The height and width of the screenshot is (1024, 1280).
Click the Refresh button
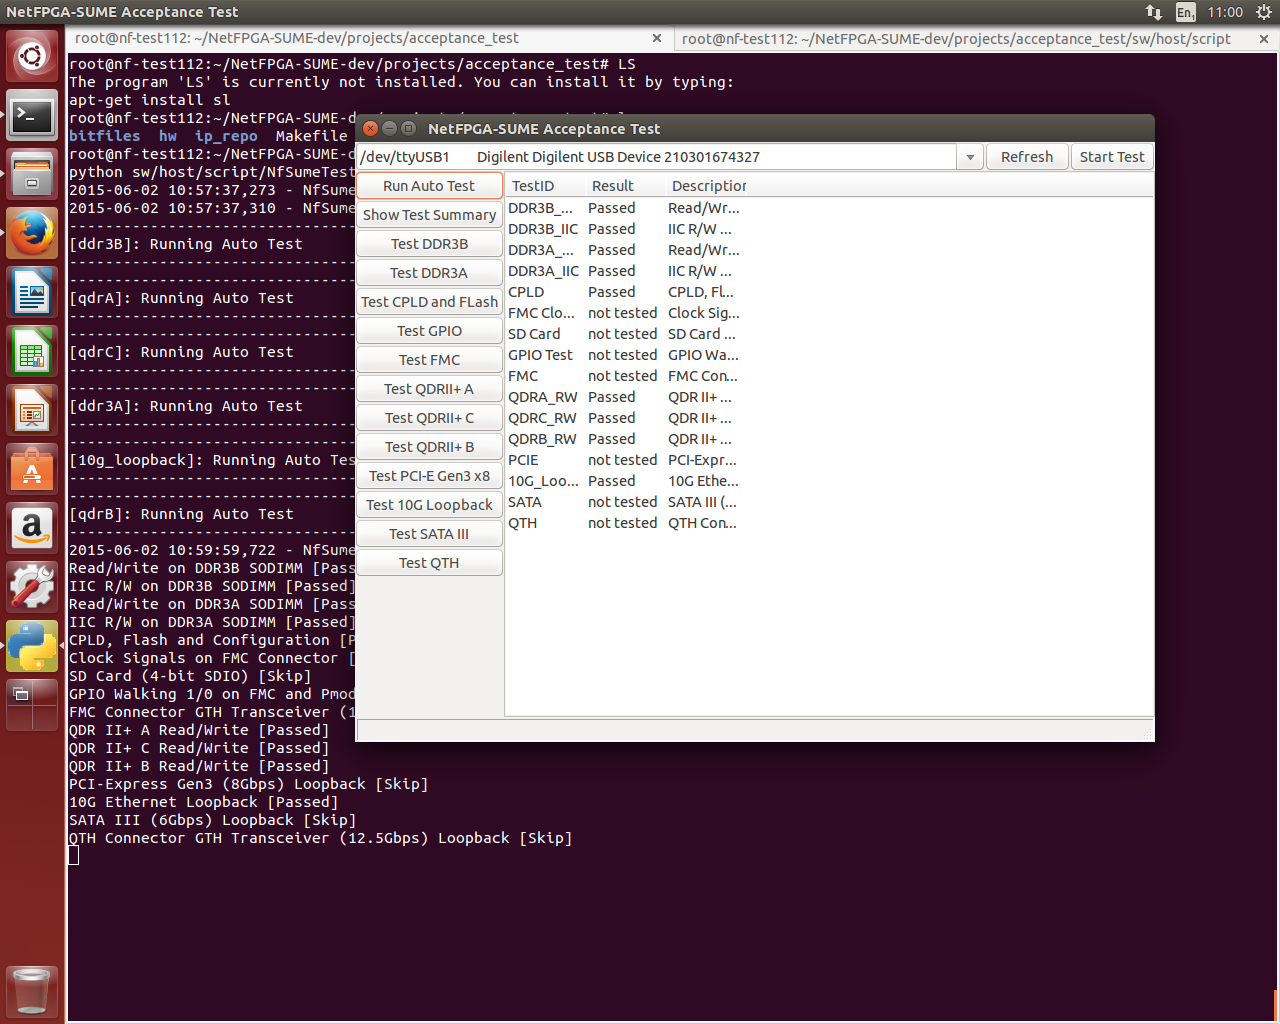click(1026, 157)
